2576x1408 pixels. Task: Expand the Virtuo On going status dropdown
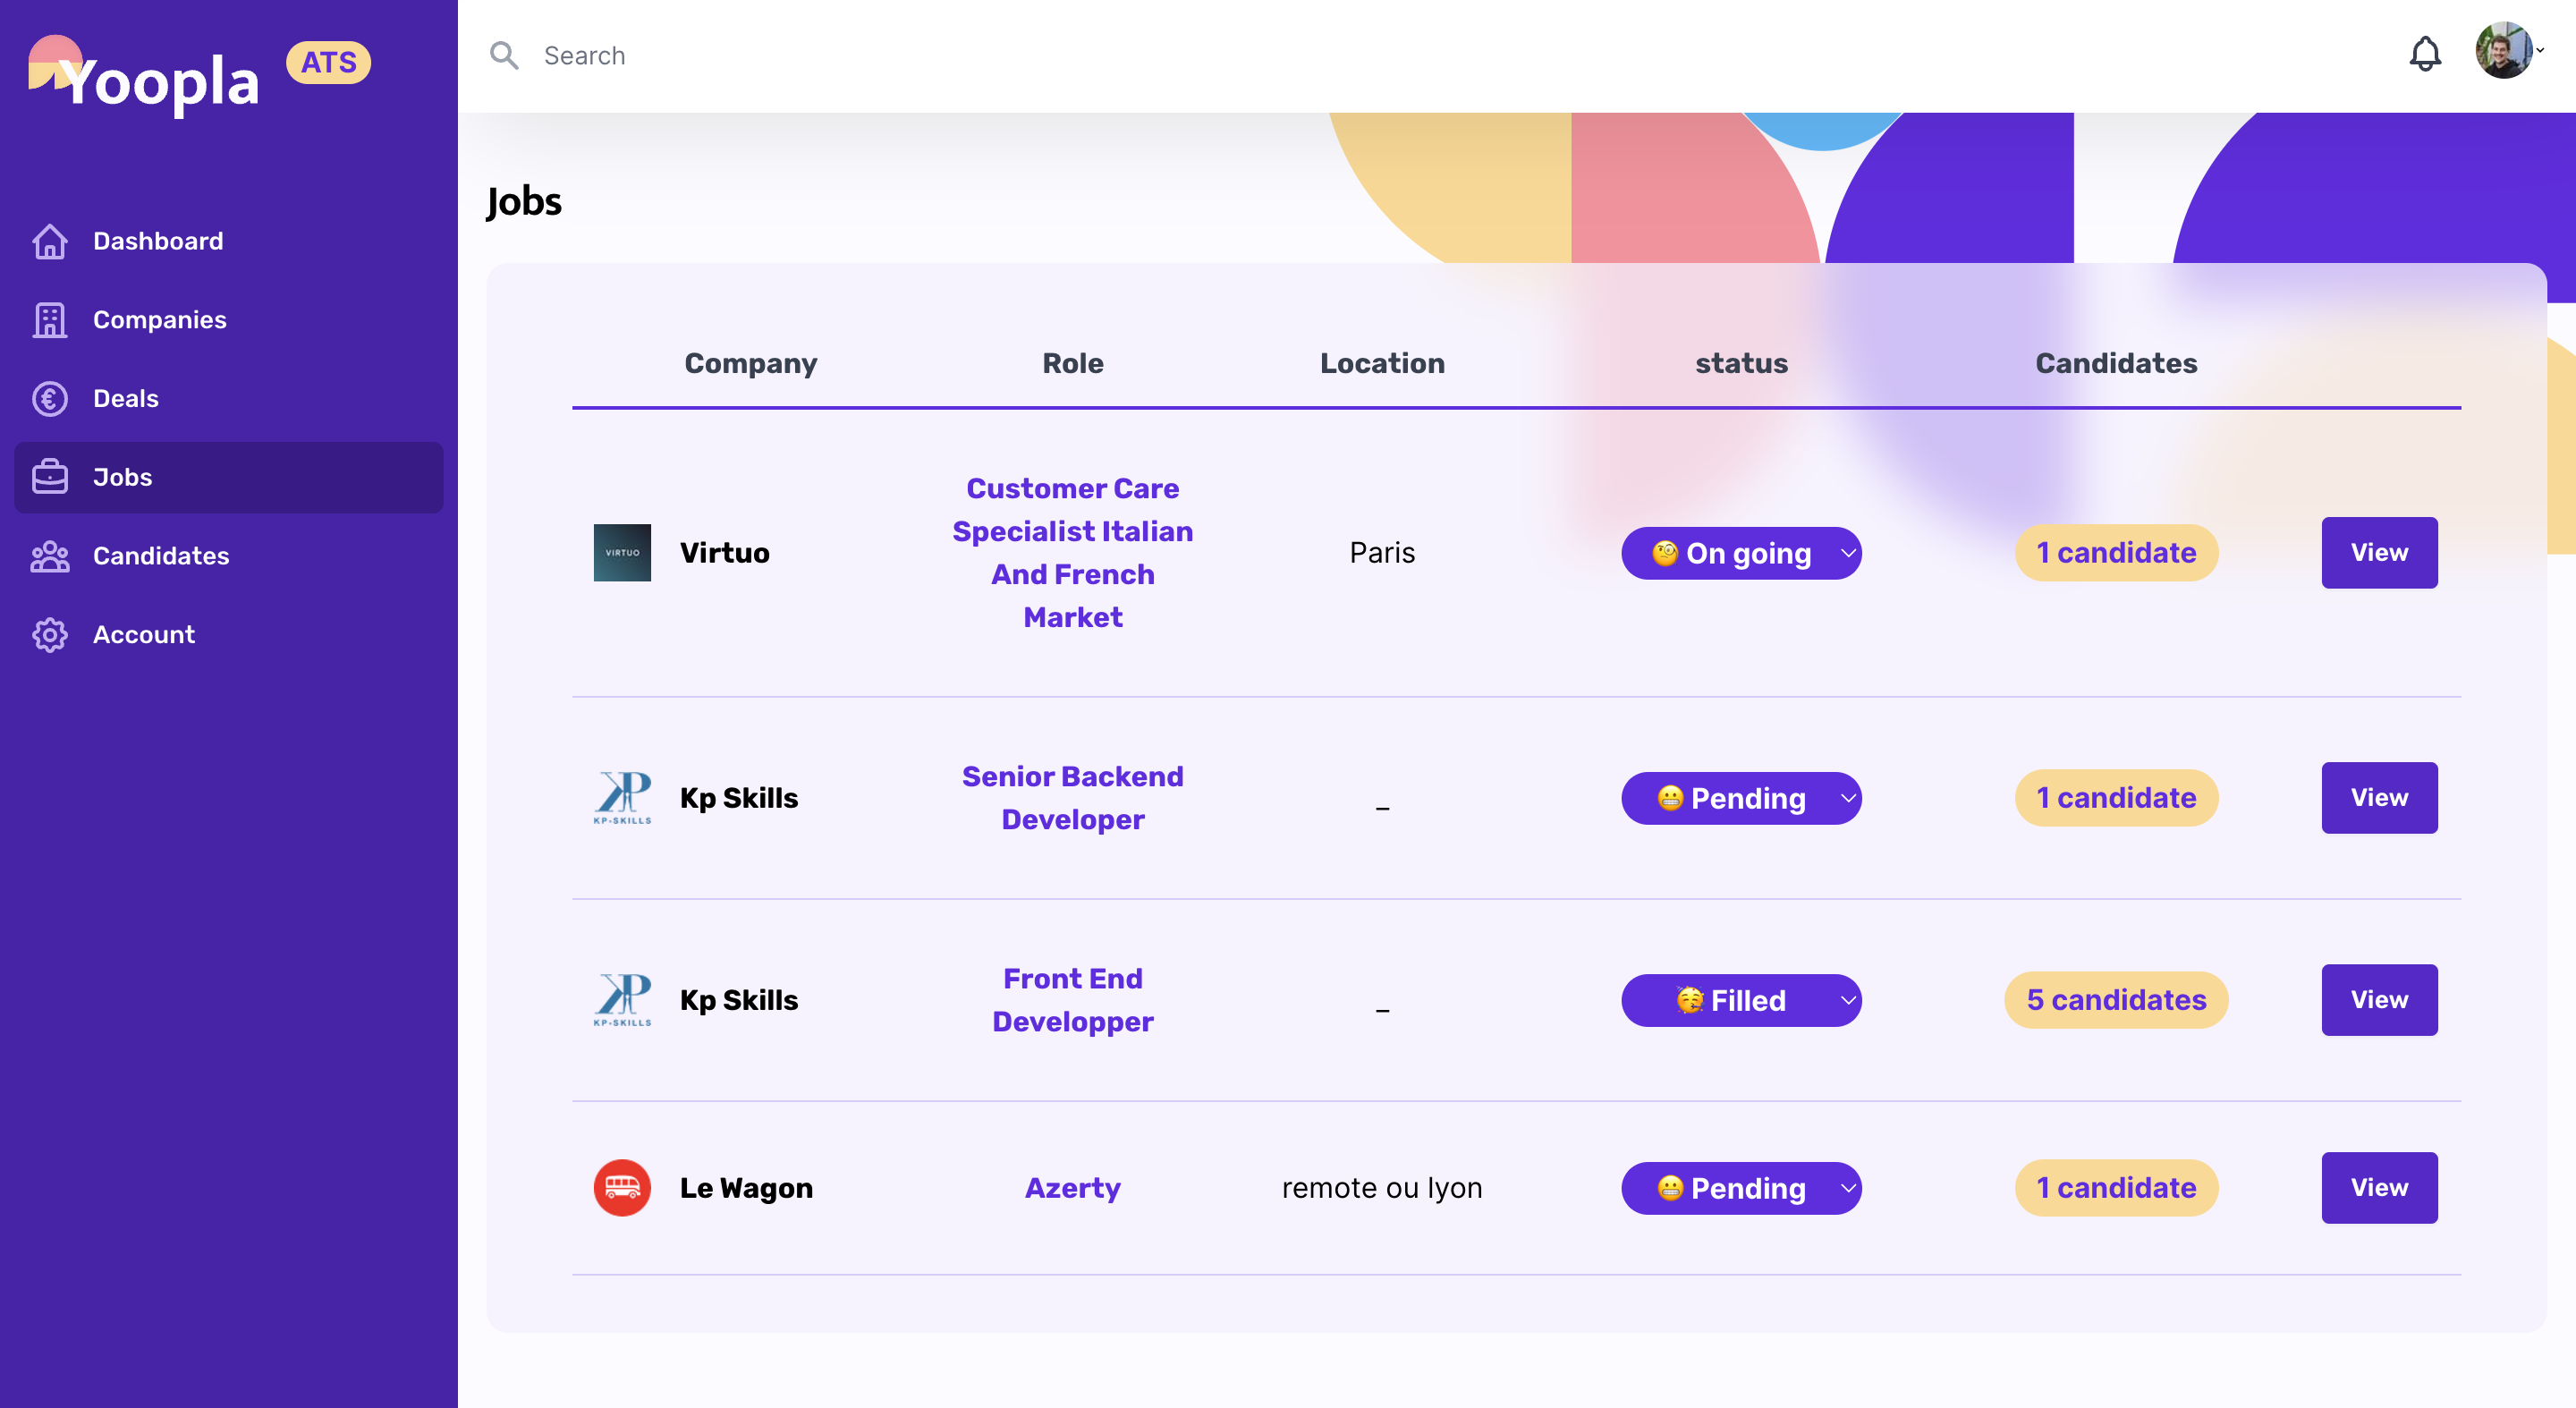[1741, 553]
